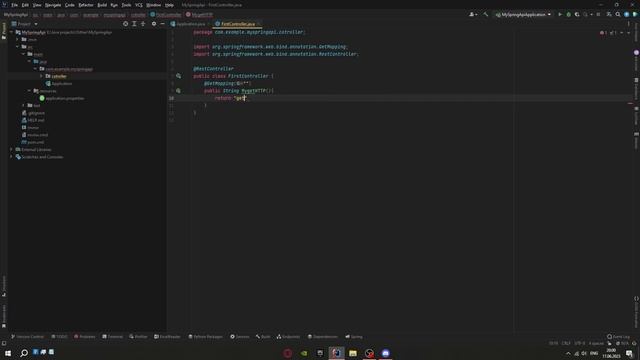Run the application with the green play button

click(x=560, y=14)
